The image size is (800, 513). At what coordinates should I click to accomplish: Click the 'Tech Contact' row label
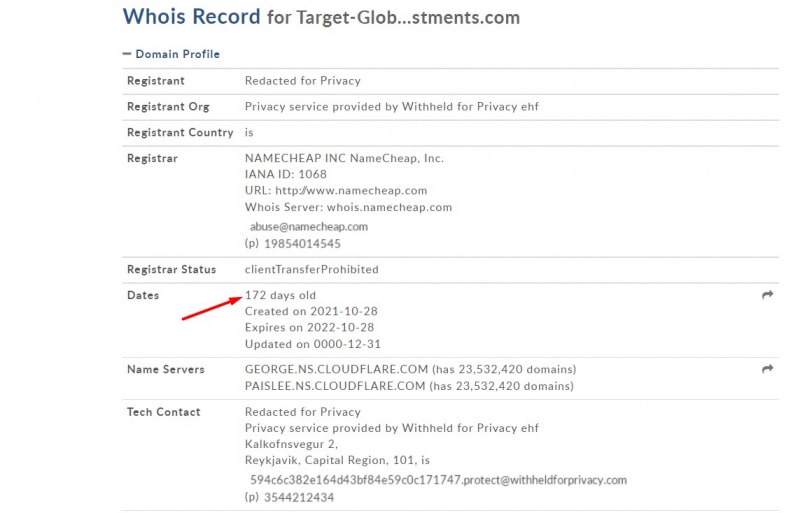click(x=163, y=412)
